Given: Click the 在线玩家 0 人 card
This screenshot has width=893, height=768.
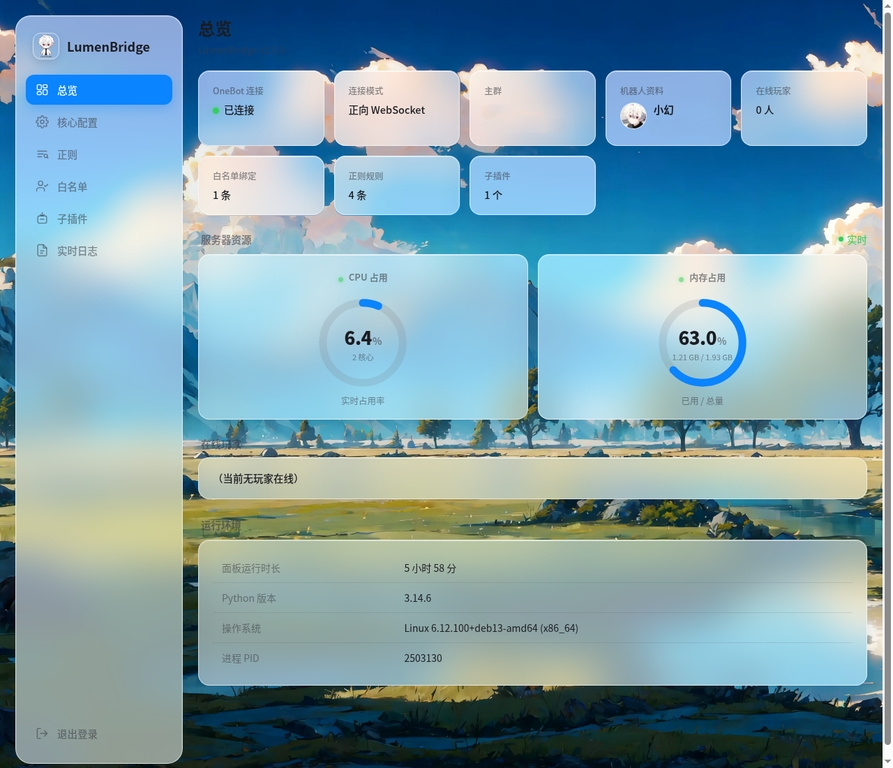Looking at the screenshot, I should click(804, 108).
